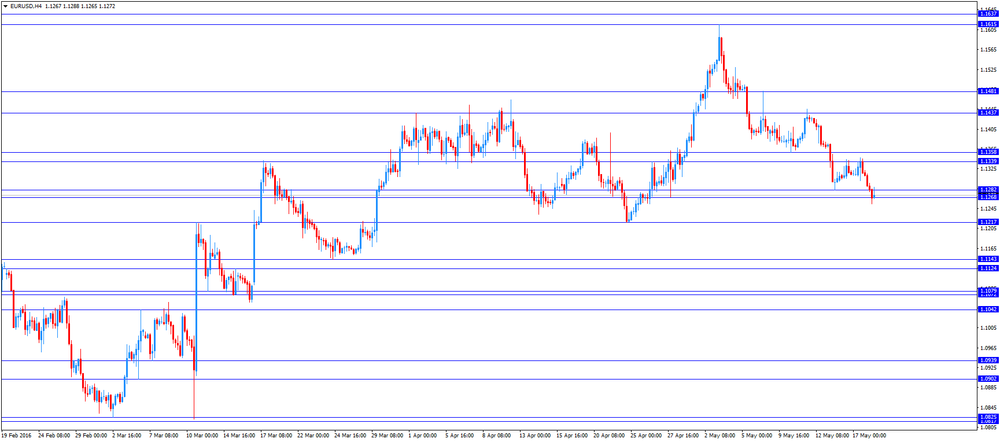Click the 5 May 00:00 time label
Image resolution: width=1000 pixels, height=442 pixels.
pos(756,436)
